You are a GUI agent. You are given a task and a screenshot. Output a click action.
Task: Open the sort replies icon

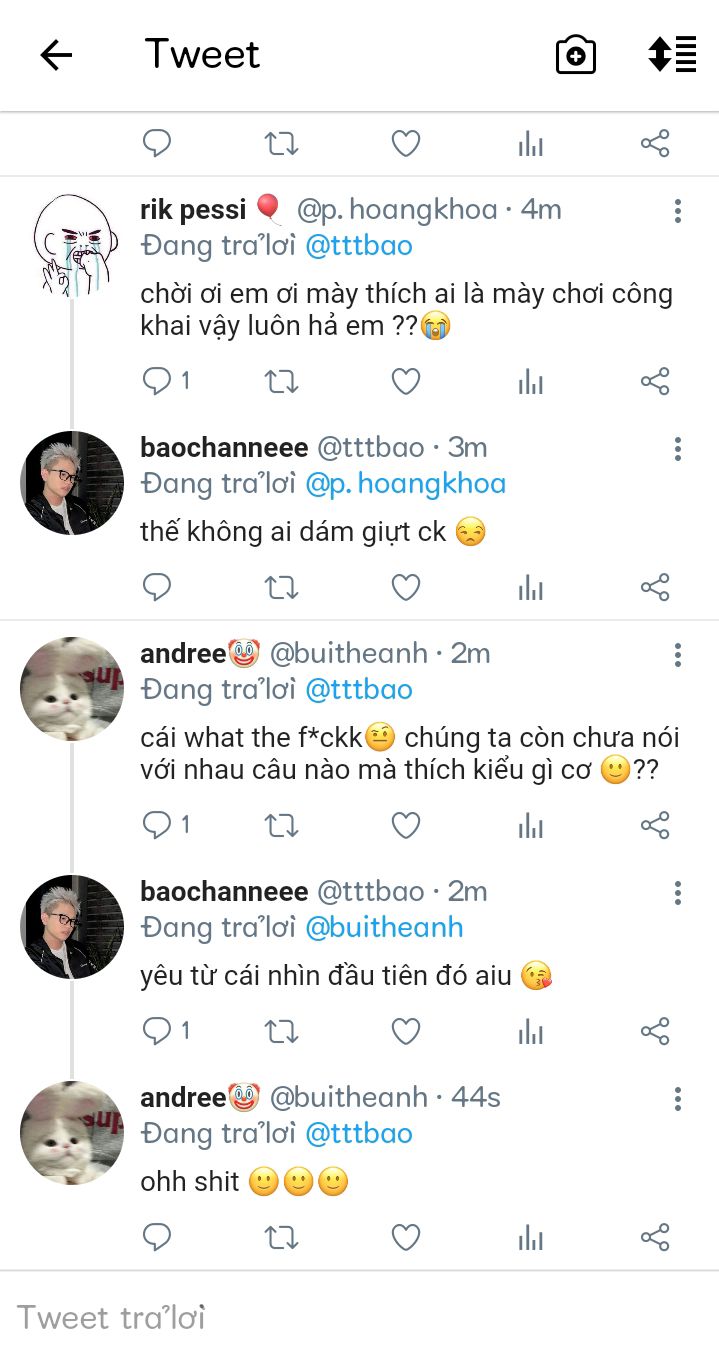(672, 54)
